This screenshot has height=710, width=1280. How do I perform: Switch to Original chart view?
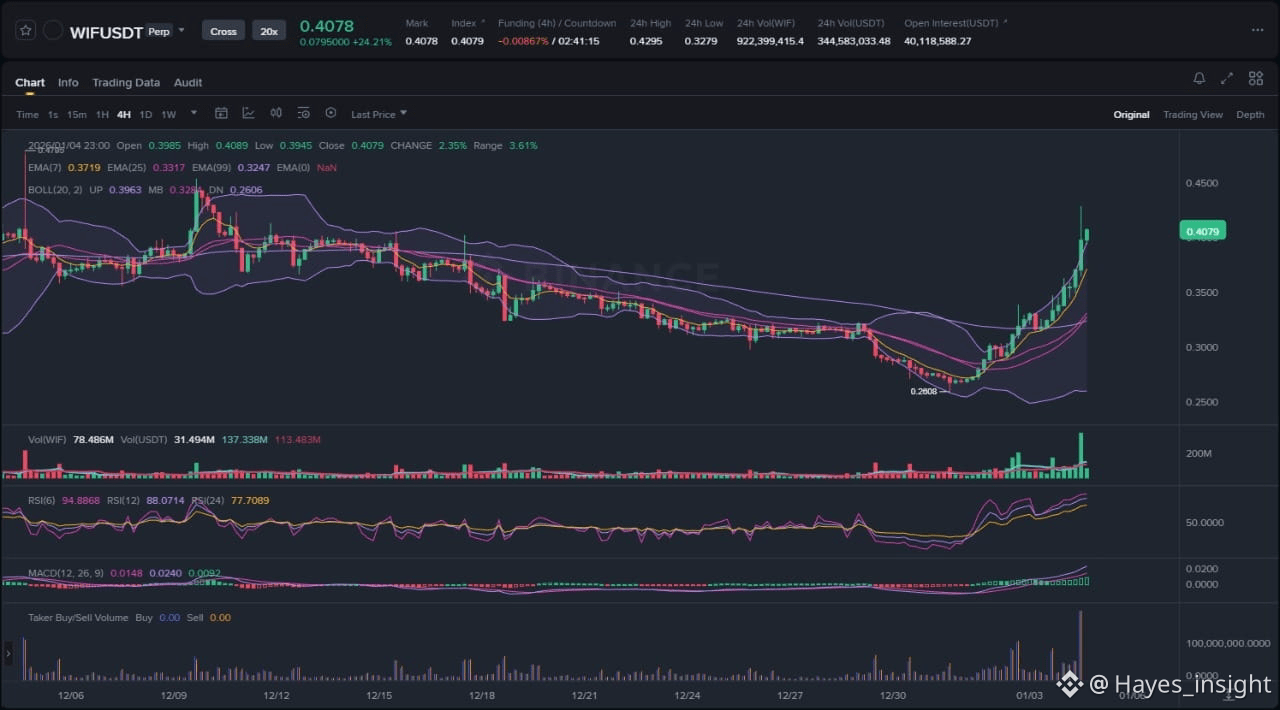pyautogui.click(x=1131, y=114)
